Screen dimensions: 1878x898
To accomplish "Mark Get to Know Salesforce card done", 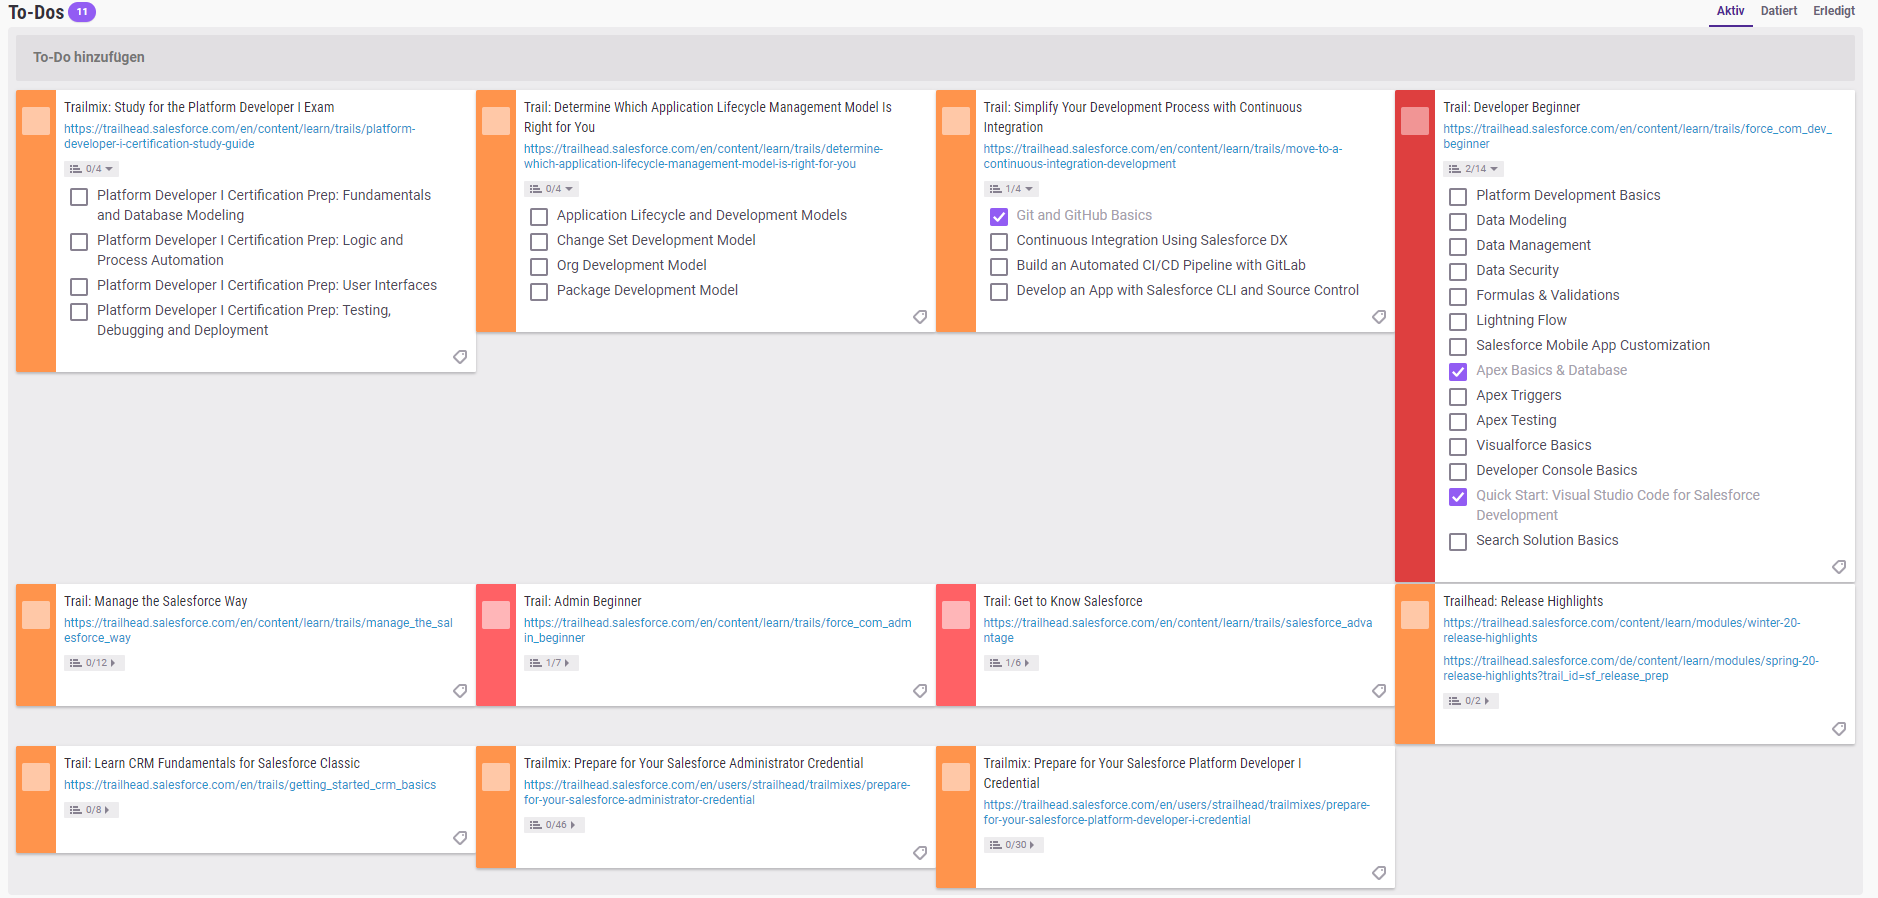I will pyautogui.click(x=956, y=615).
